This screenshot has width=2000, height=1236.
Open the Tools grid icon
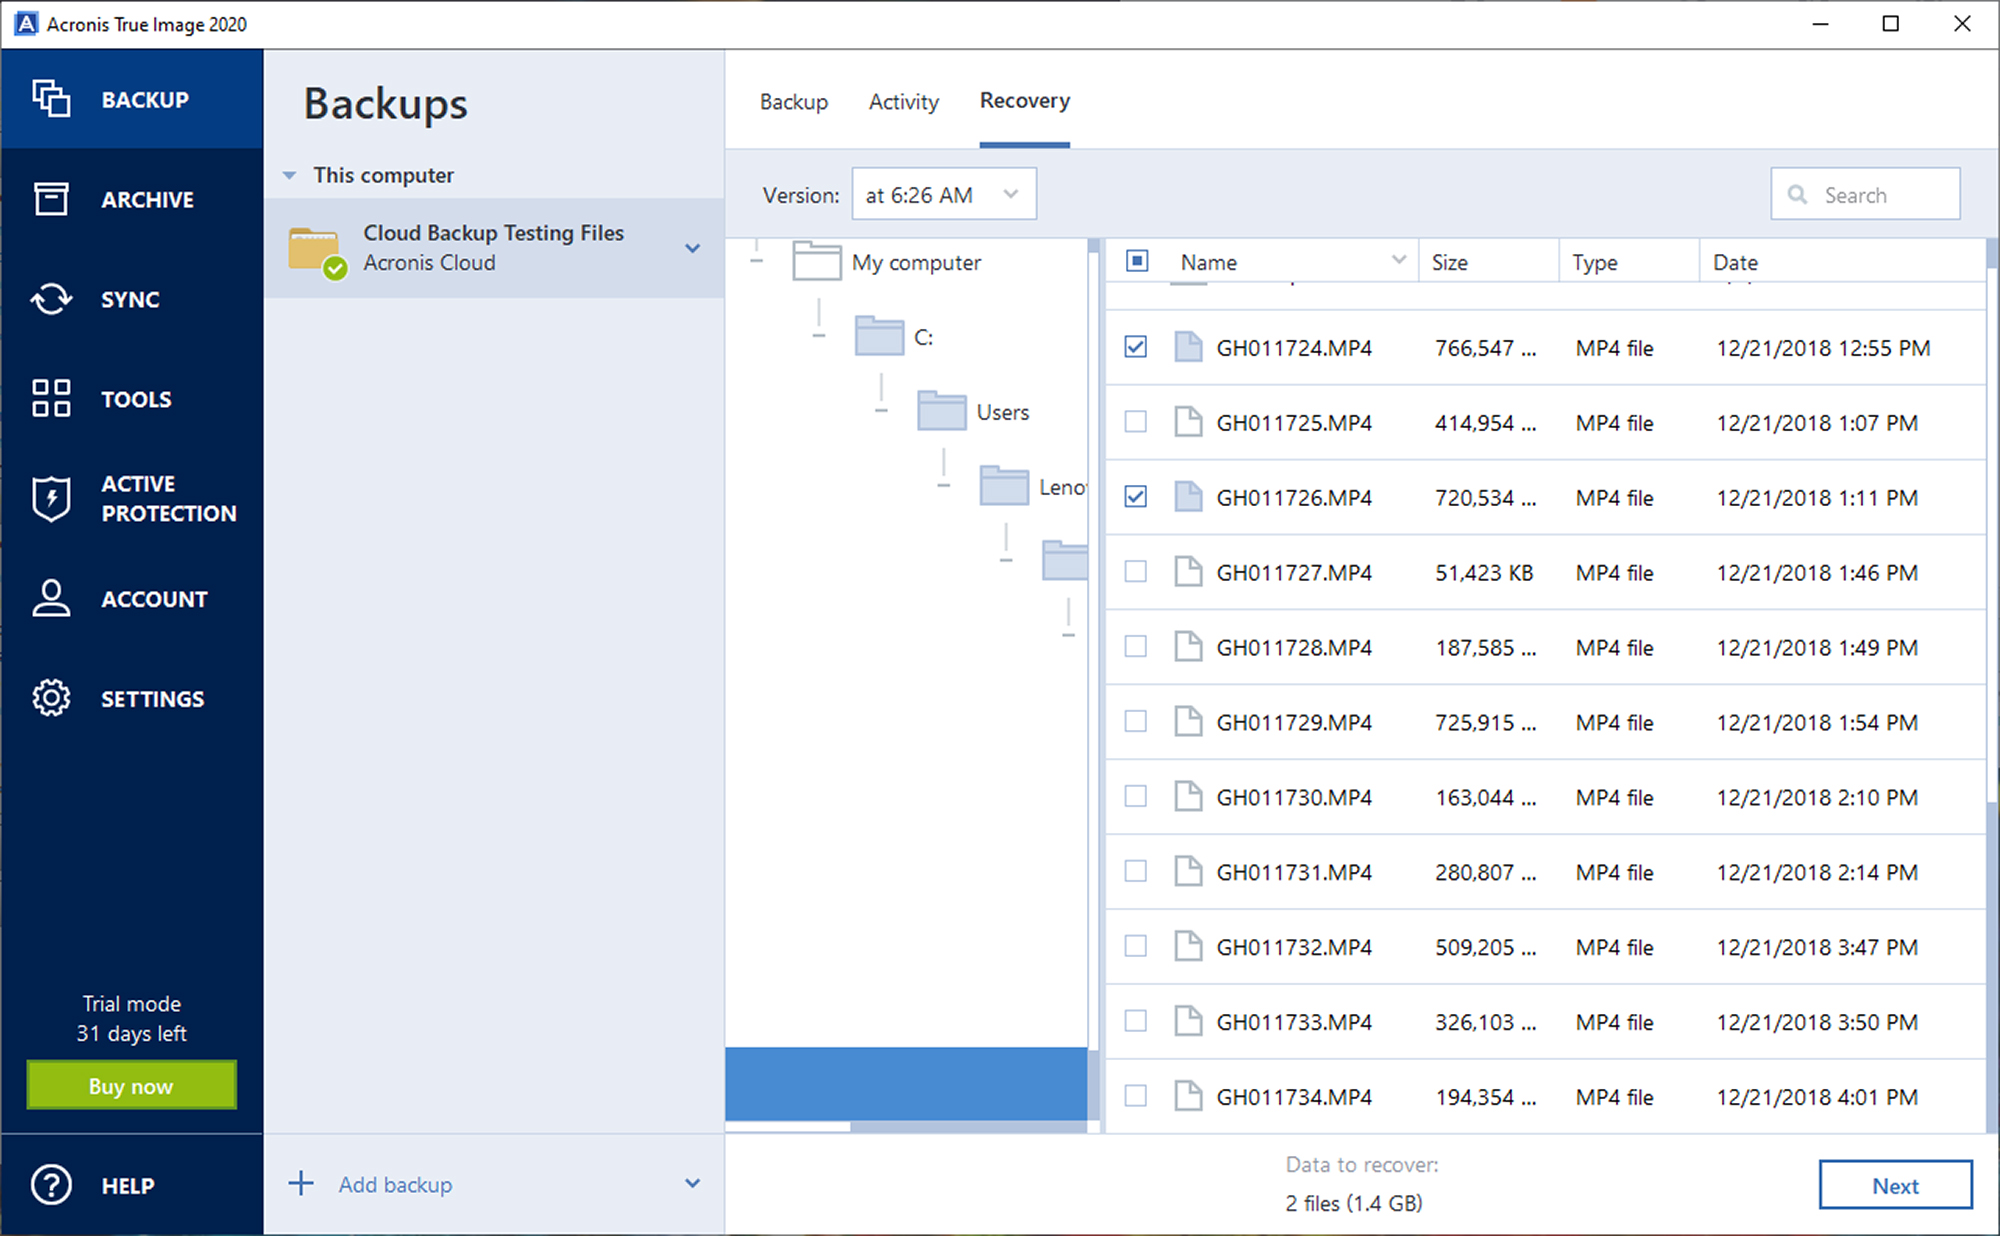click(x=51, y=398)
